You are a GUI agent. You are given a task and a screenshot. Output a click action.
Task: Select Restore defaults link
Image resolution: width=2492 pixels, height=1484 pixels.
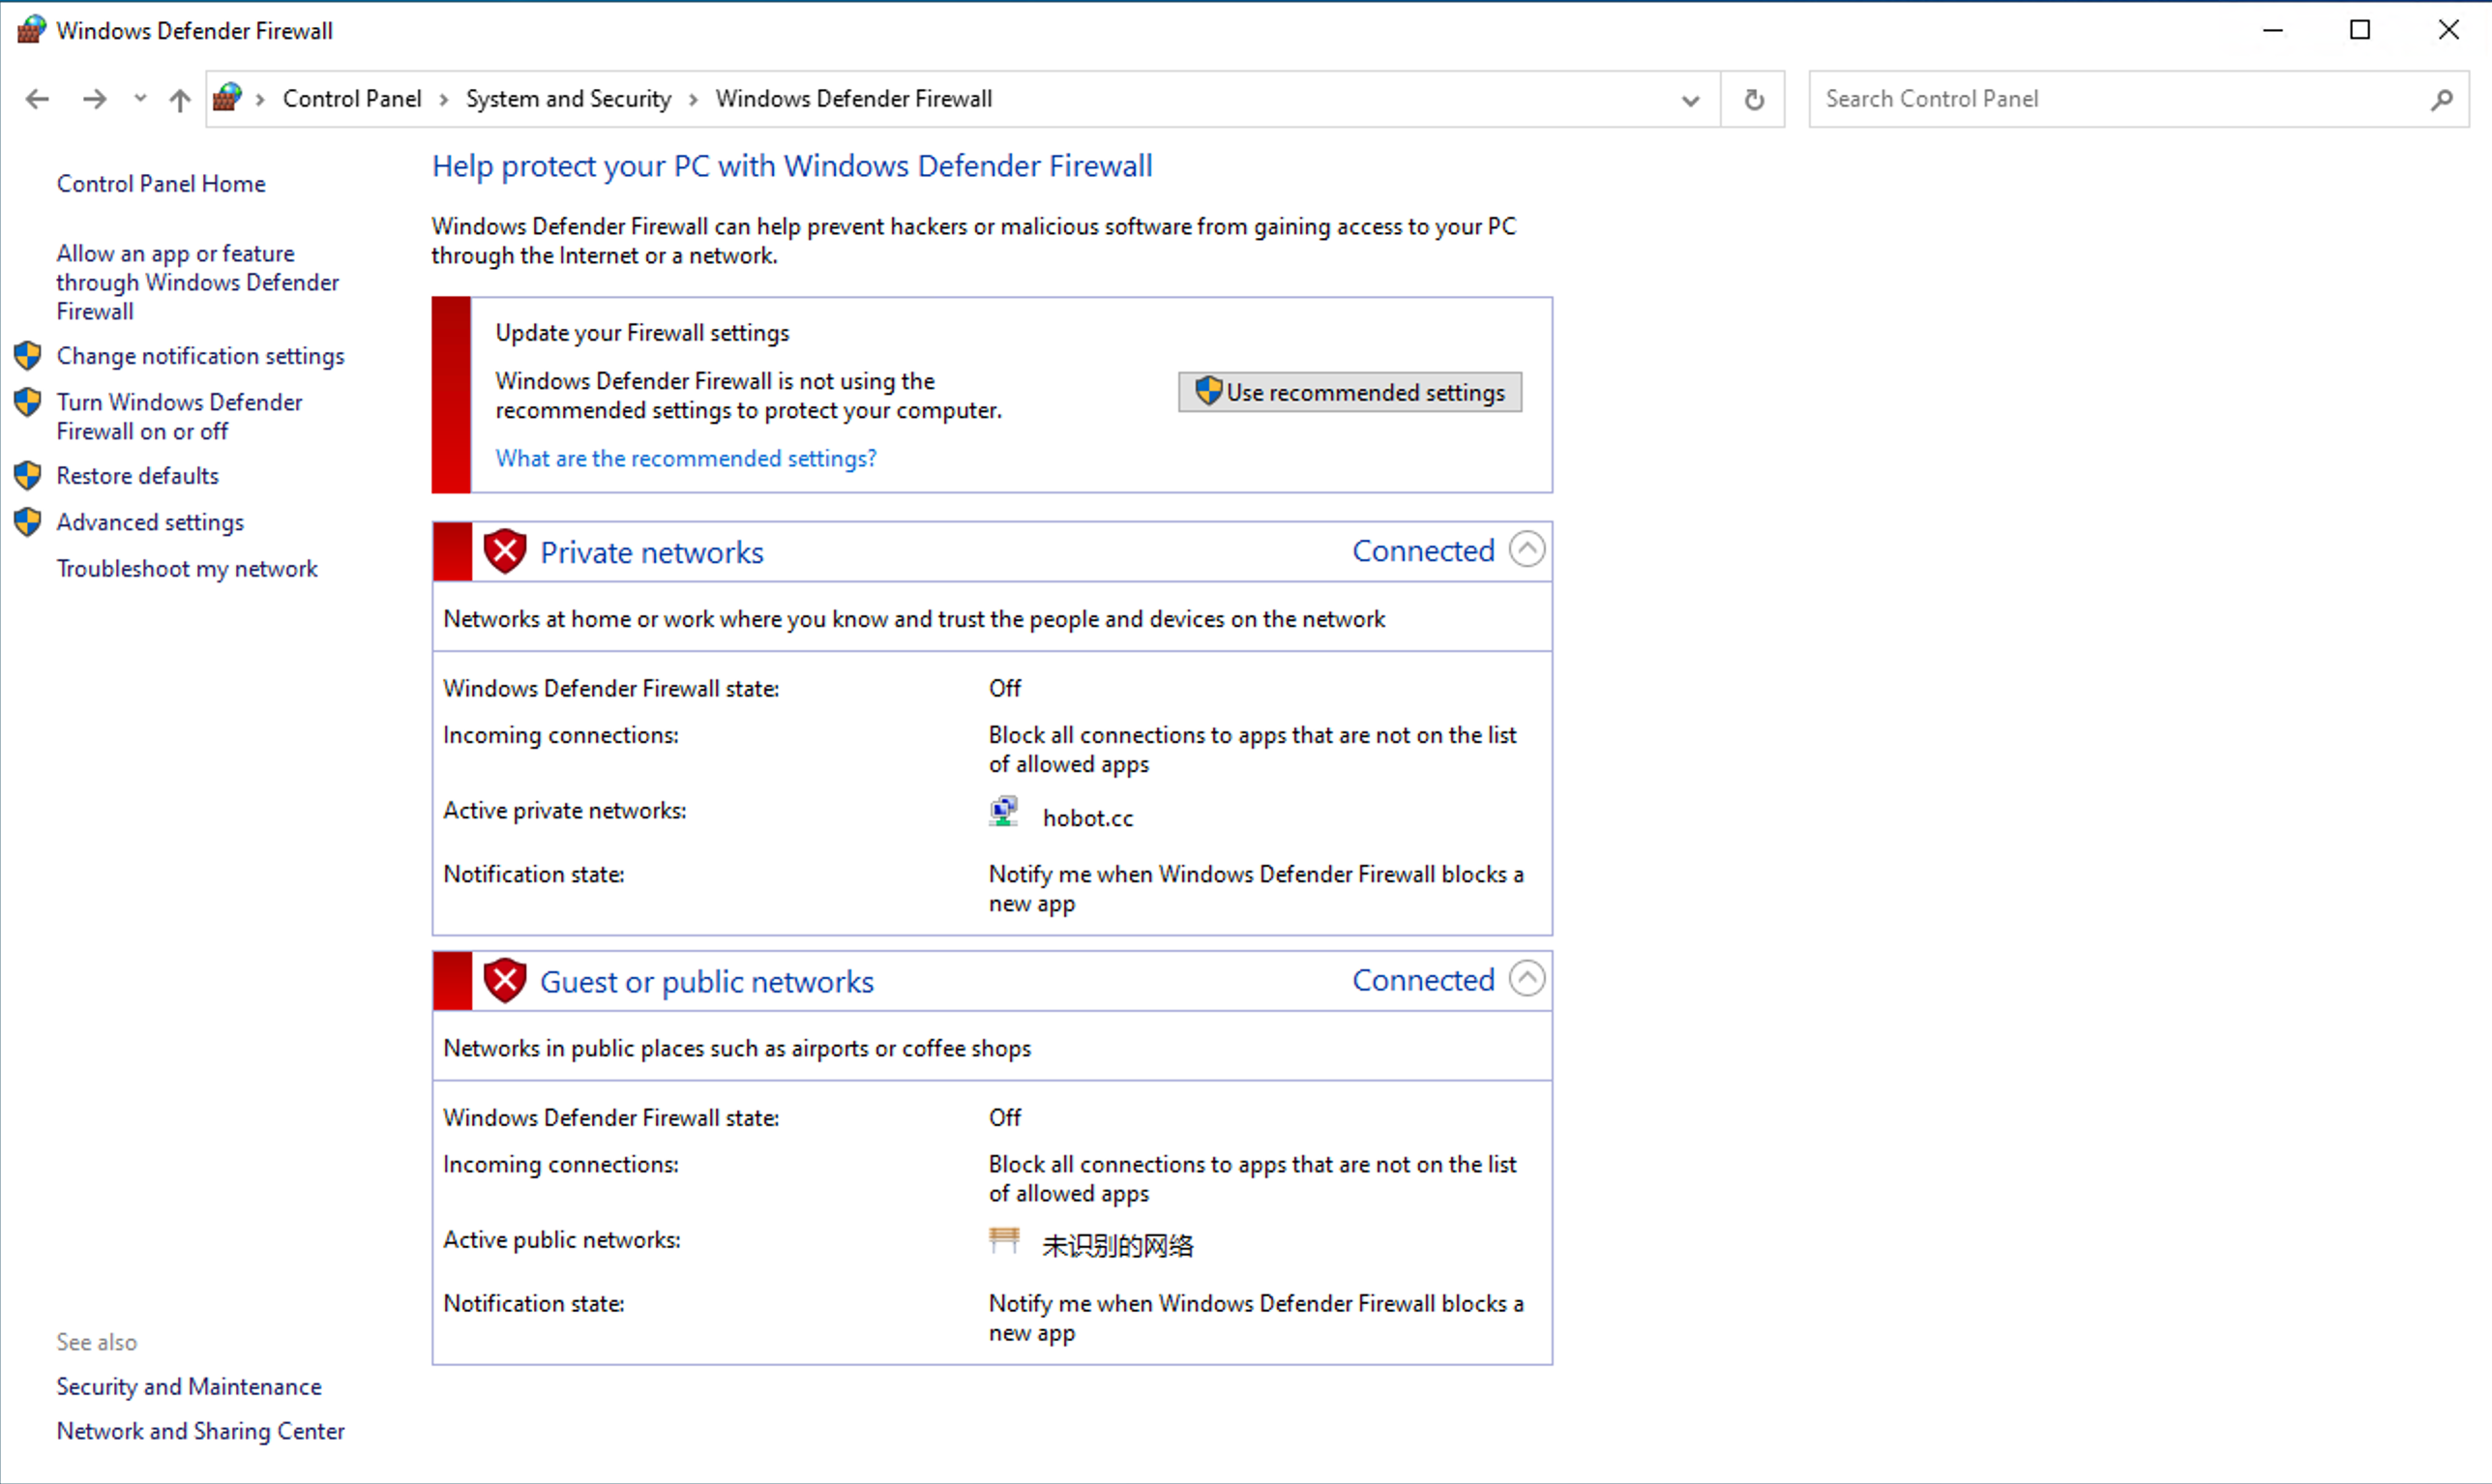coord(138,476)
